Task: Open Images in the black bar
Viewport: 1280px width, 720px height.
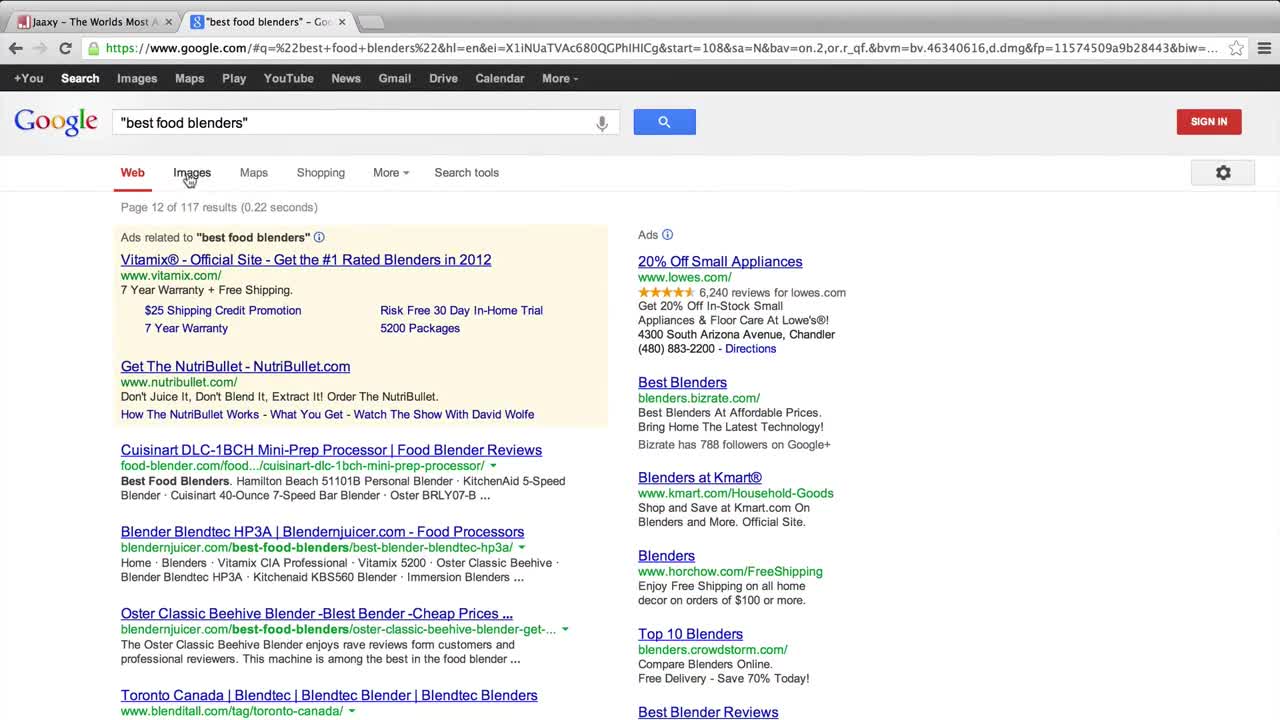Action: click(137, 78)
